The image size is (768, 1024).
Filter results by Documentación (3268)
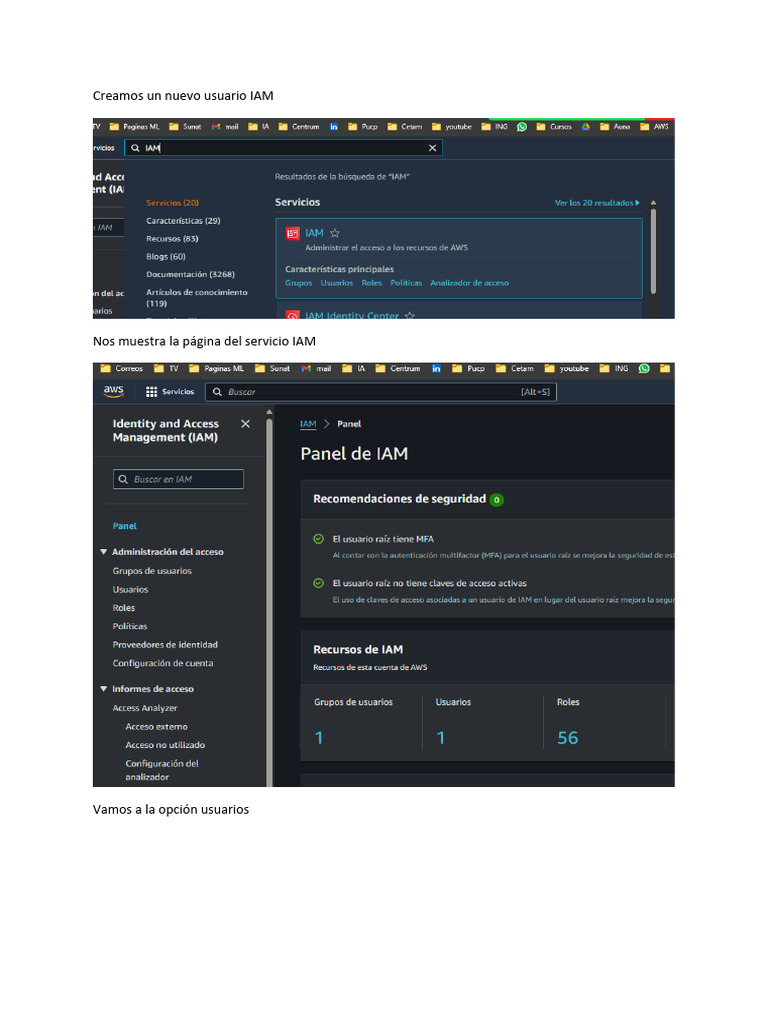(191, 274)
